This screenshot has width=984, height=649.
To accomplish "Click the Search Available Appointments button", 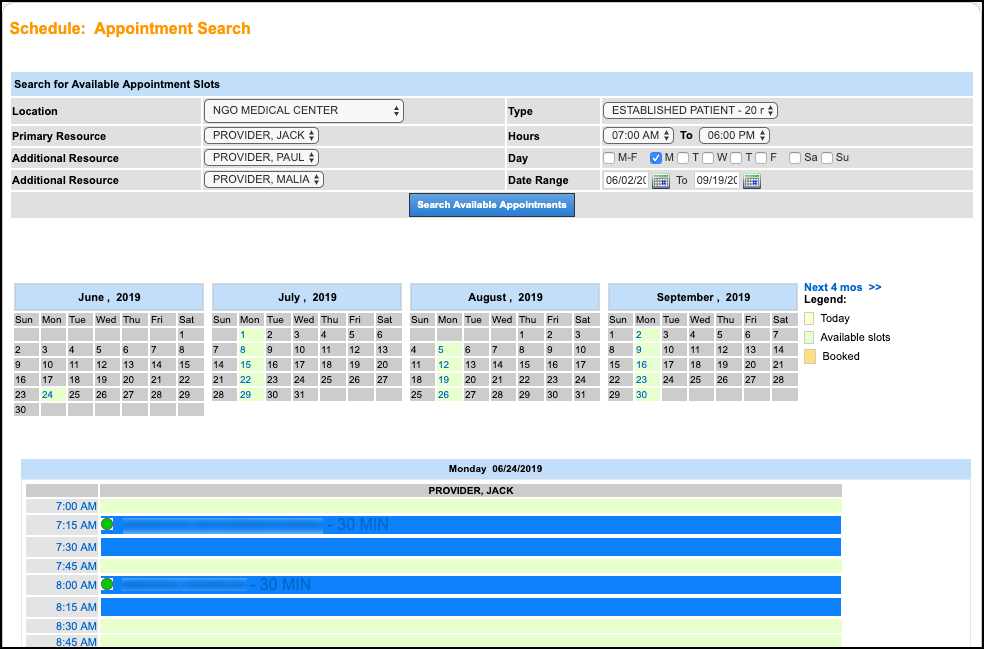I will (x=492, y=205).
